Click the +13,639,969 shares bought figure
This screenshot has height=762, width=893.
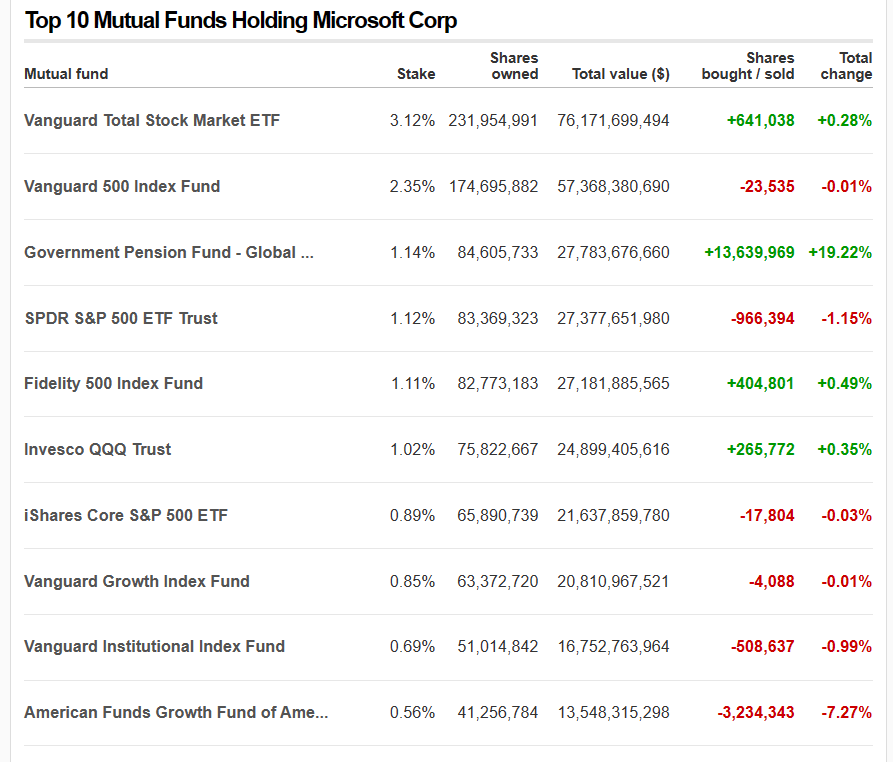749,253
